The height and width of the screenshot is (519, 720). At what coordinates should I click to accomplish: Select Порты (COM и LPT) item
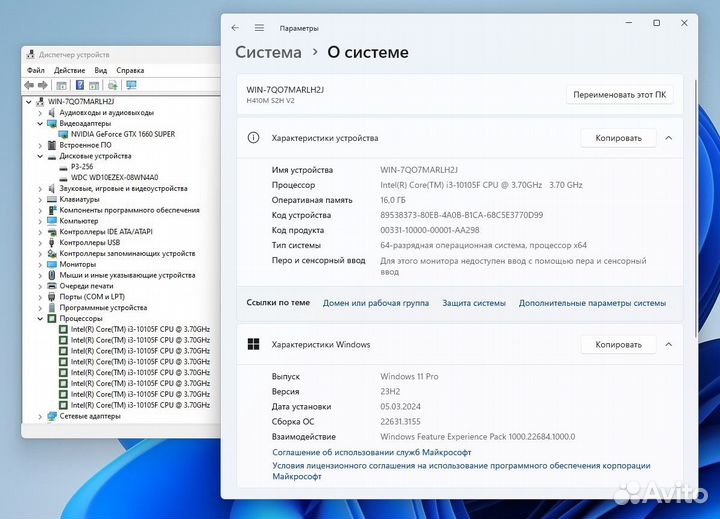click(92, 297)
